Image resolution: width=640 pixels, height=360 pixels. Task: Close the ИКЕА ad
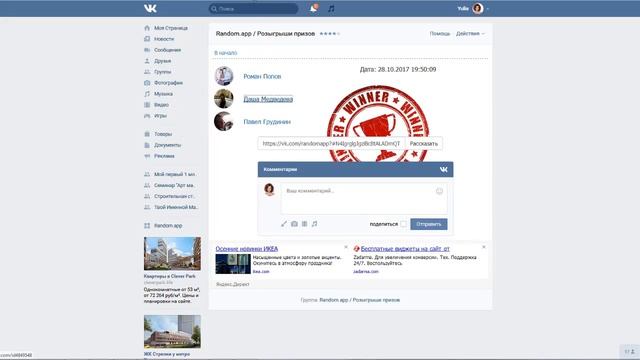coord(346,247)
